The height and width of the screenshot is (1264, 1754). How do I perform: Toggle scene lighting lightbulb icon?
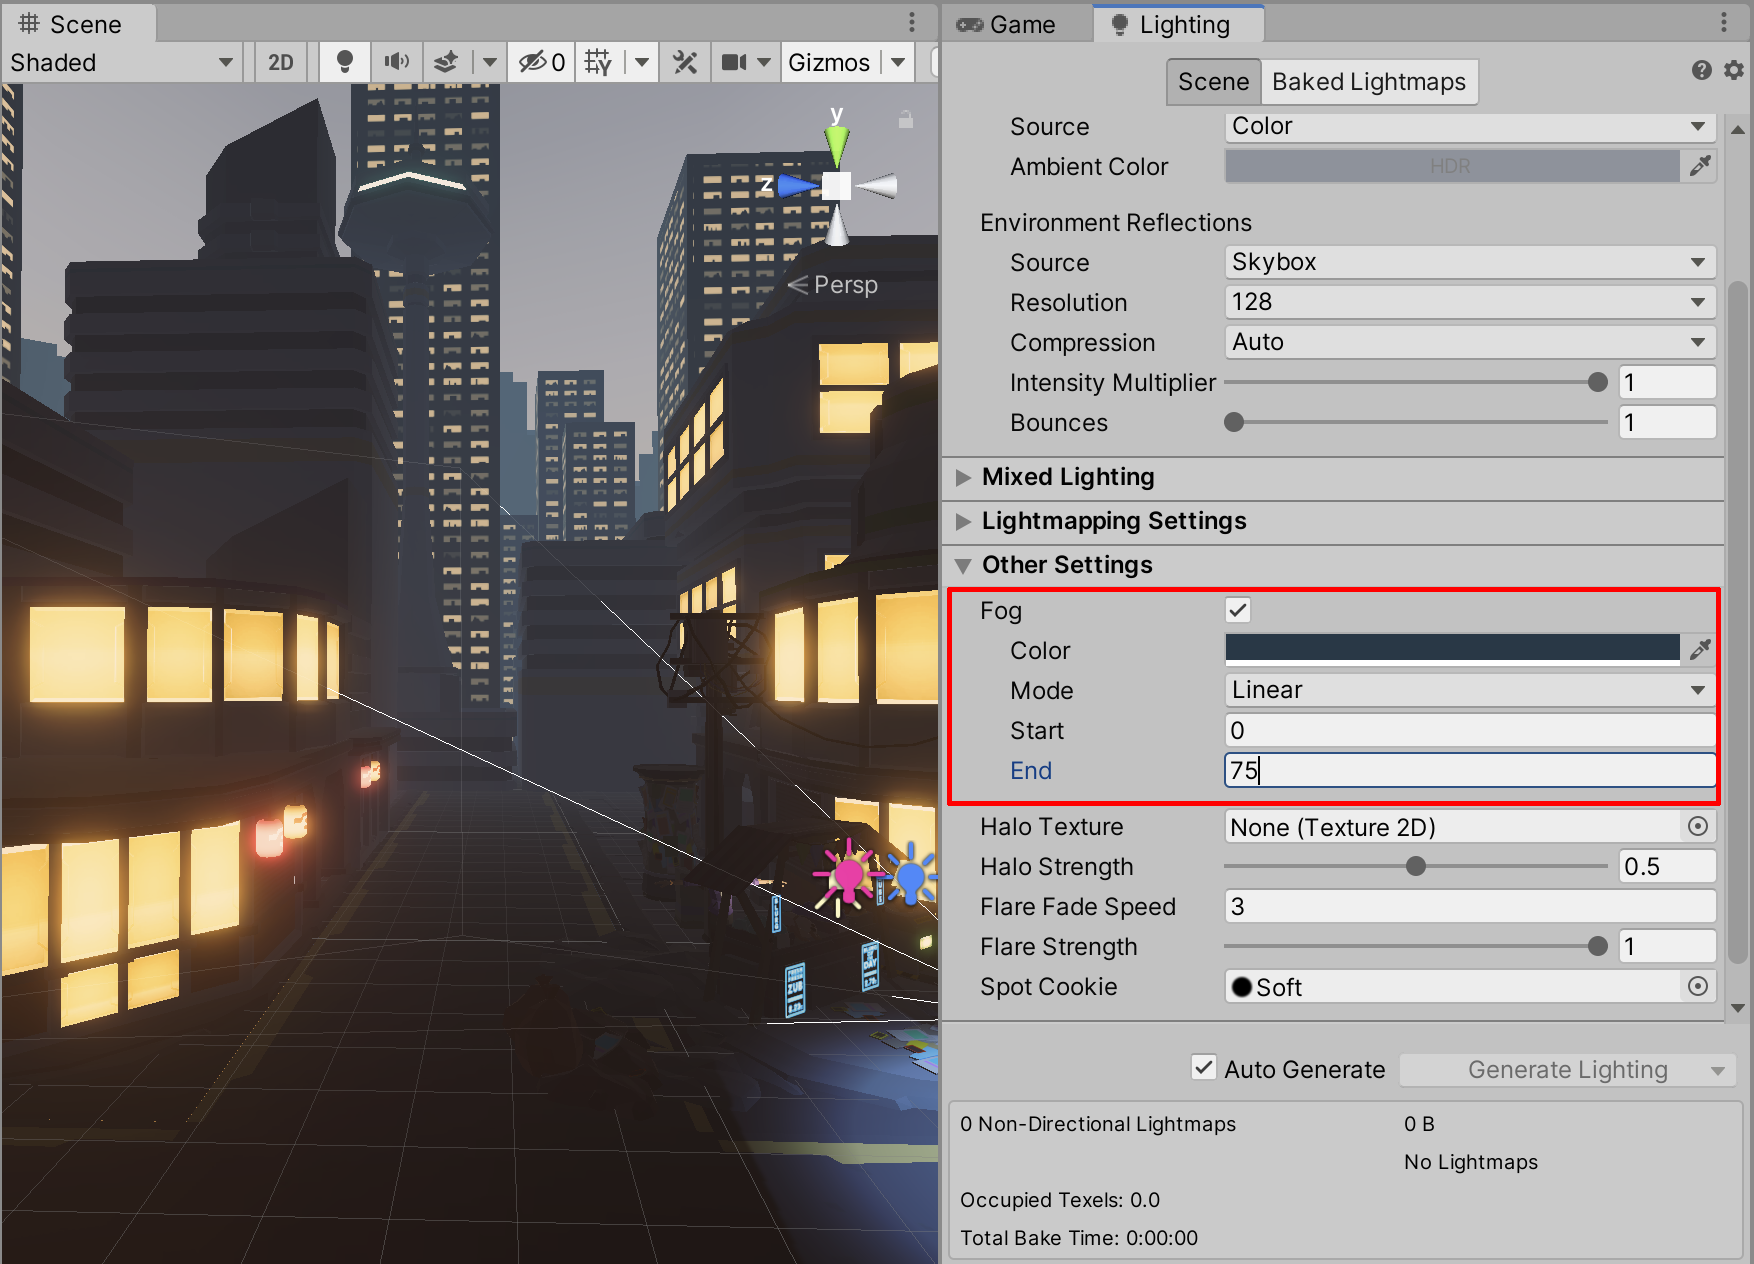pos(345,62)
